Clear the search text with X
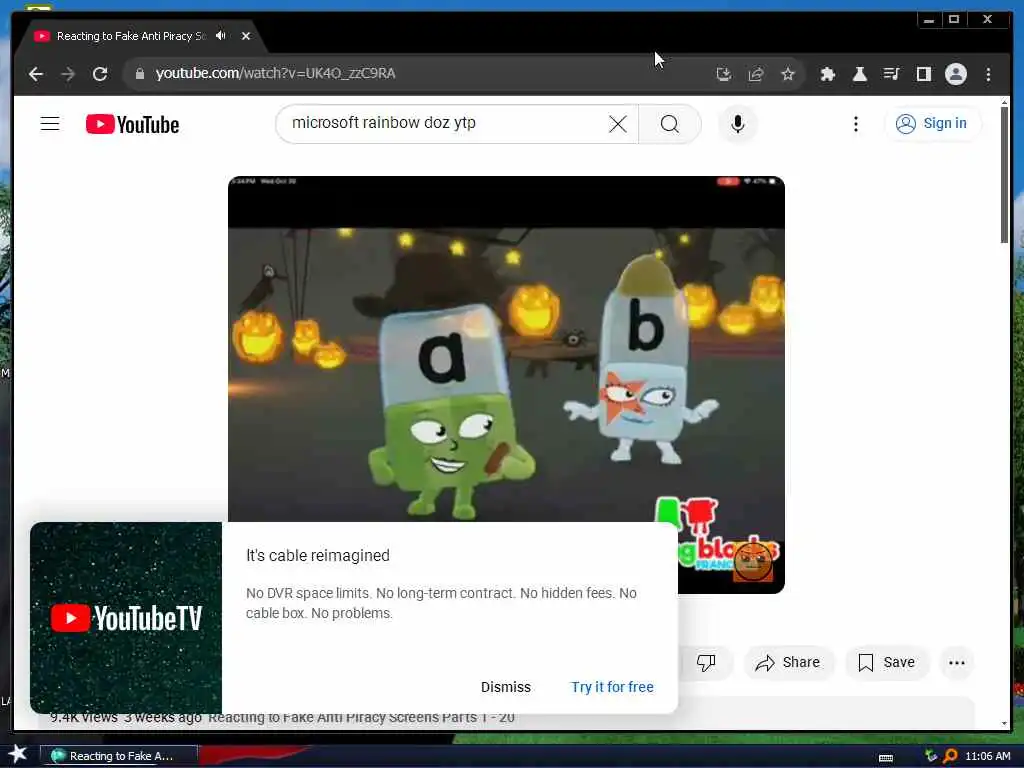Image resolution: width=1024 pixels, height=768 pixels. (x=618, y=124)
